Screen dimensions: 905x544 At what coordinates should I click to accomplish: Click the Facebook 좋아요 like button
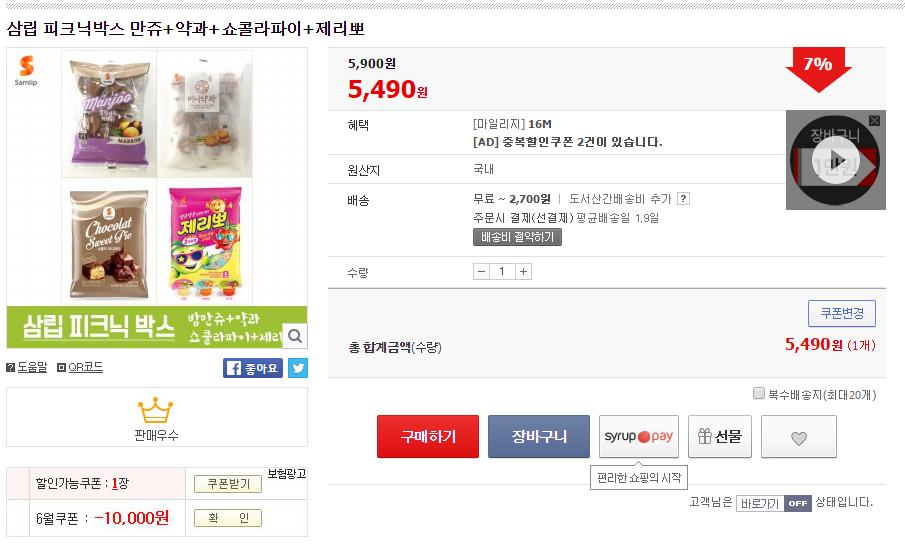[x=253, y=368]
